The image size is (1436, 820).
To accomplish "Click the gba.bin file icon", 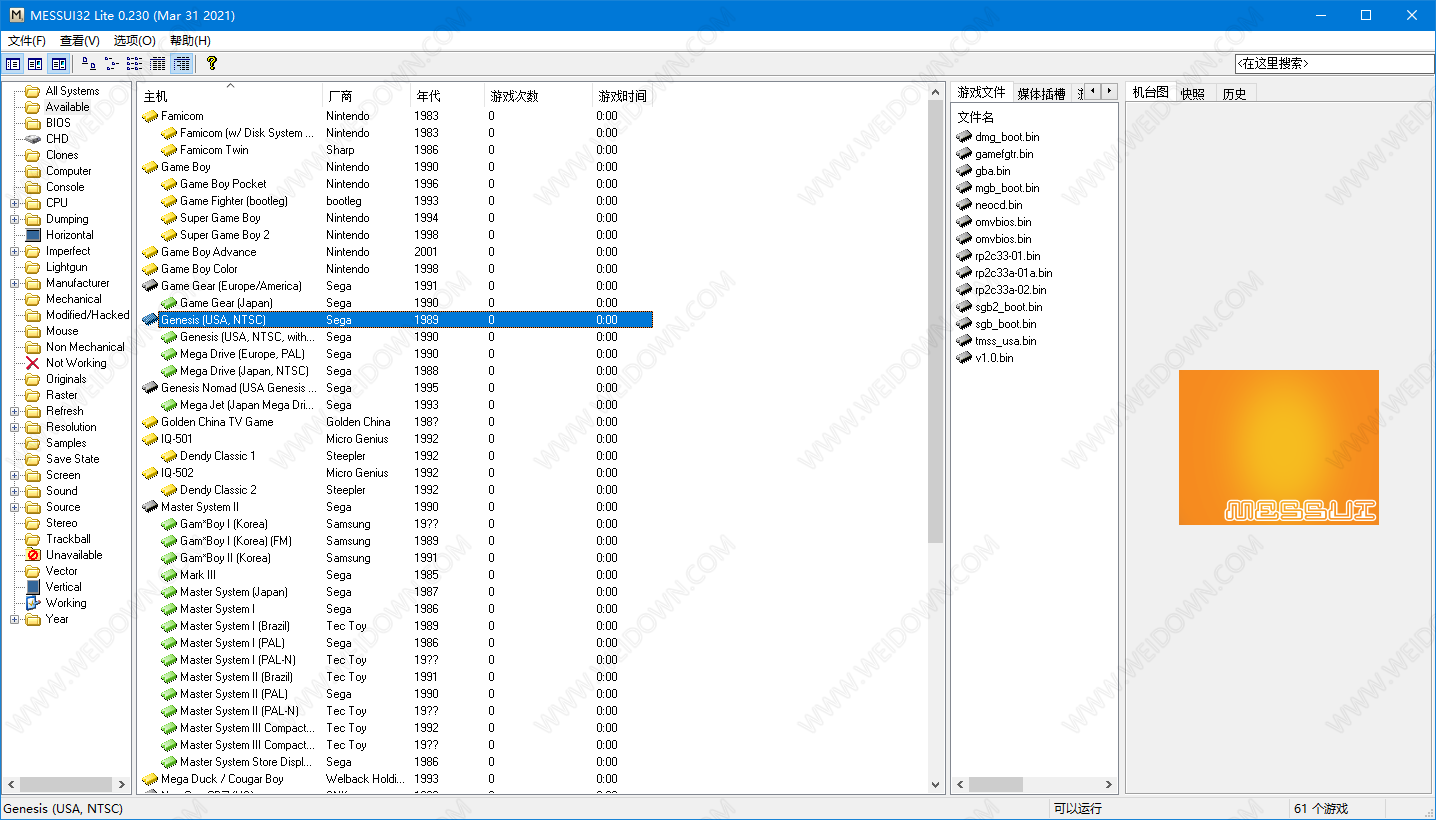I will pyautogui.click(x=964, y=171).
